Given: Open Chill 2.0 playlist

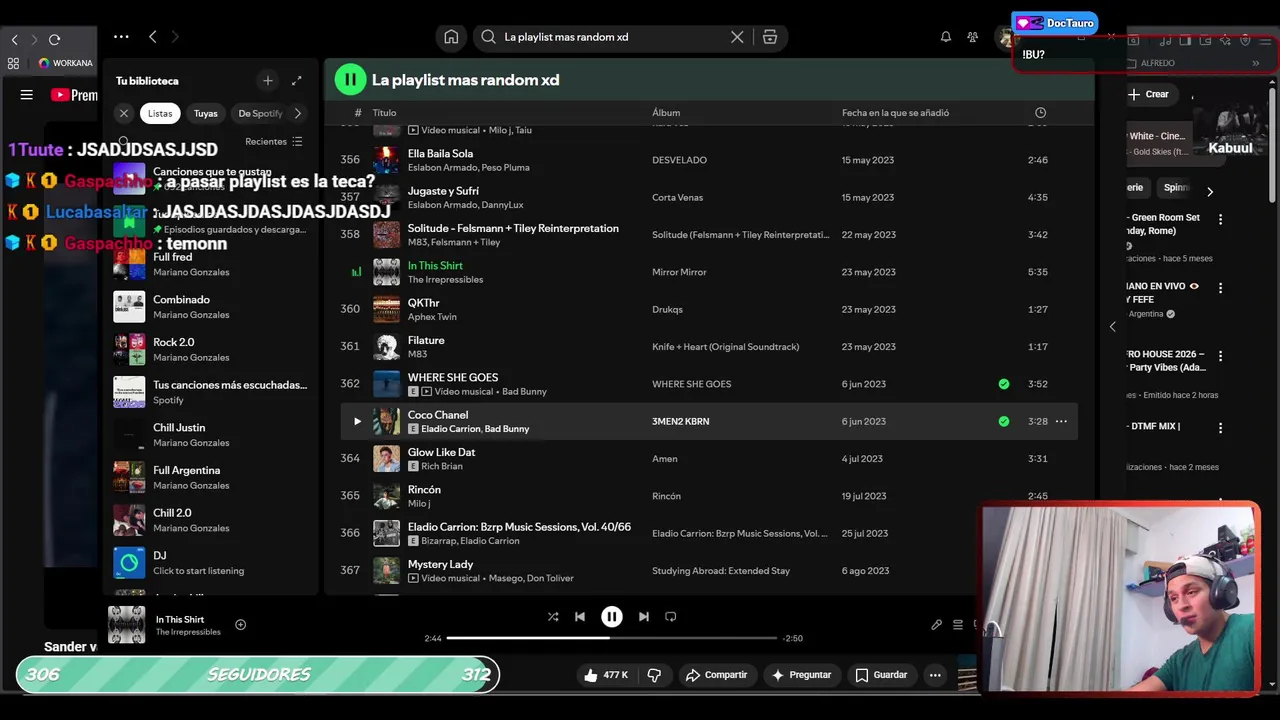Looking at the screenshot, I should point(211,520).
